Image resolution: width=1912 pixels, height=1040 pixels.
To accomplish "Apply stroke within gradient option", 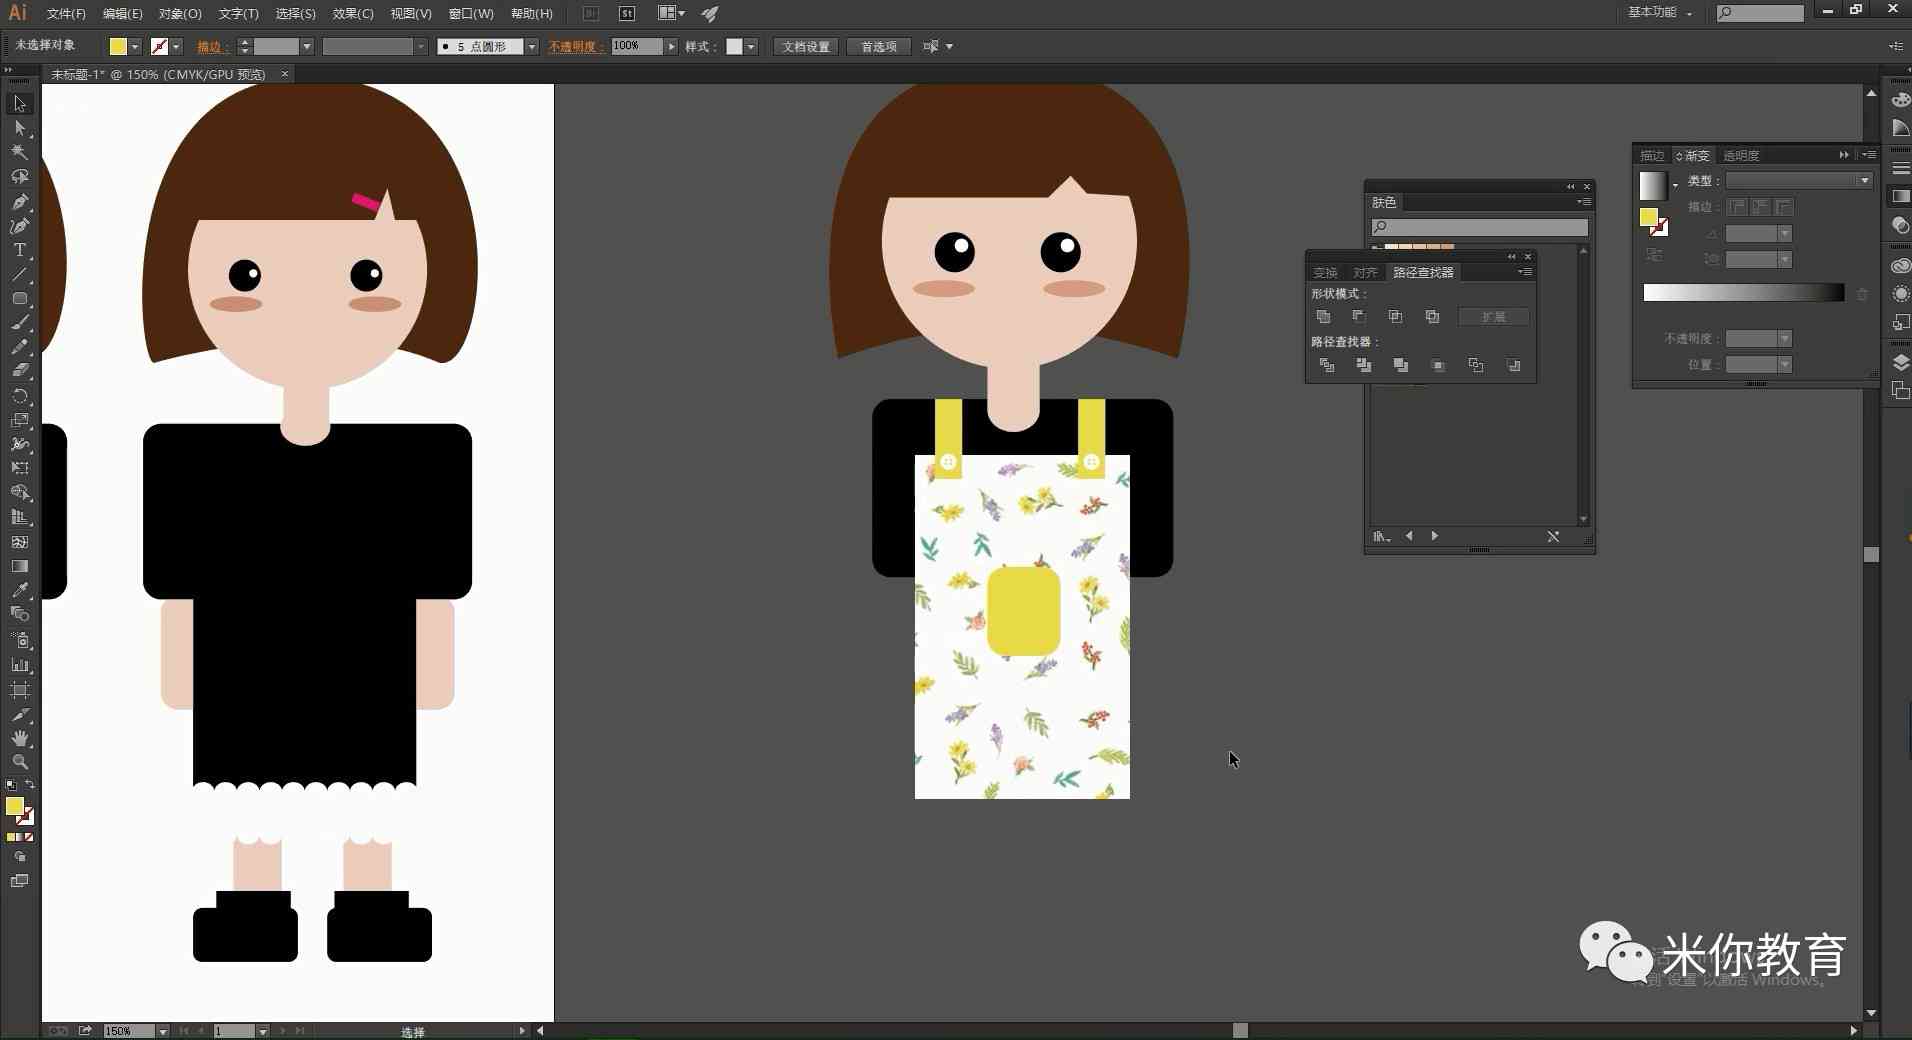I will click(x=1737, y=207).
